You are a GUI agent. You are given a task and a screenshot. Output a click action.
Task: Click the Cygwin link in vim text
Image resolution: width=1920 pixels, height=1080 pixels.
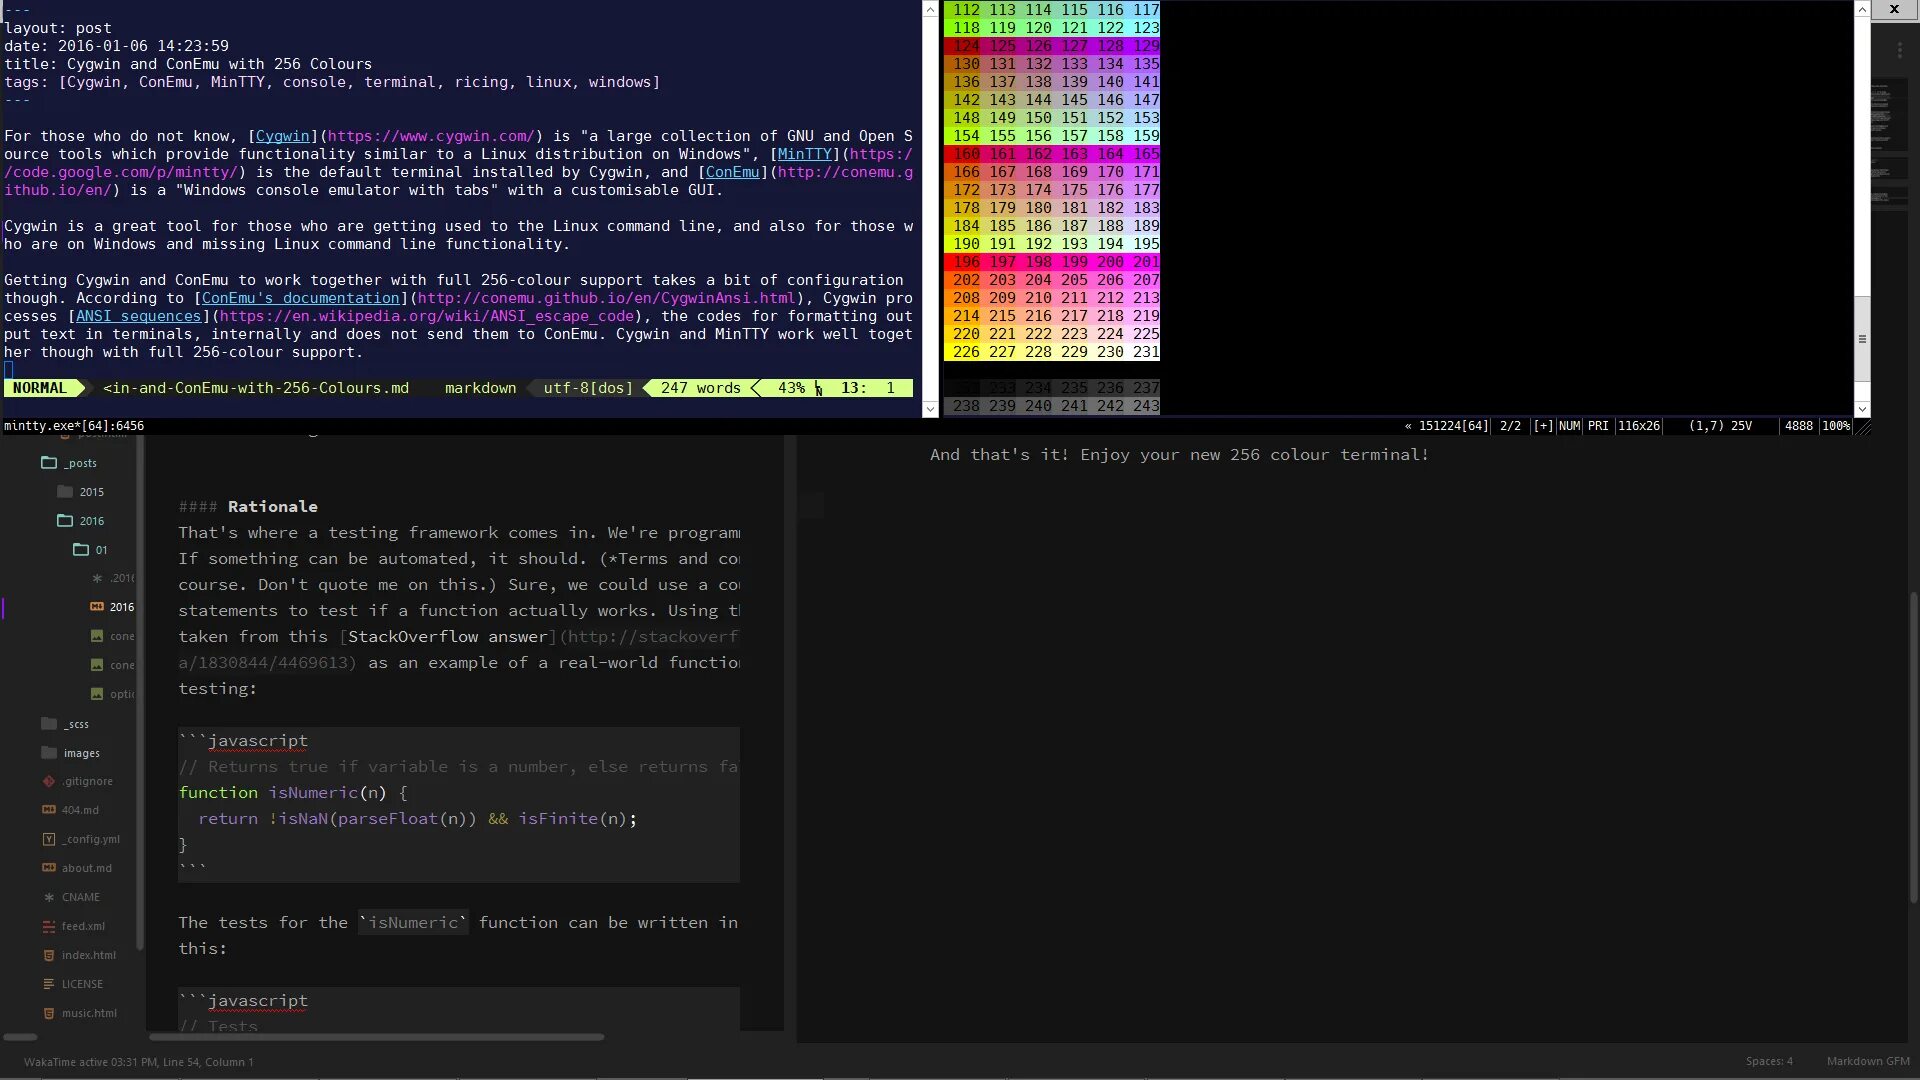click(282, 136)
